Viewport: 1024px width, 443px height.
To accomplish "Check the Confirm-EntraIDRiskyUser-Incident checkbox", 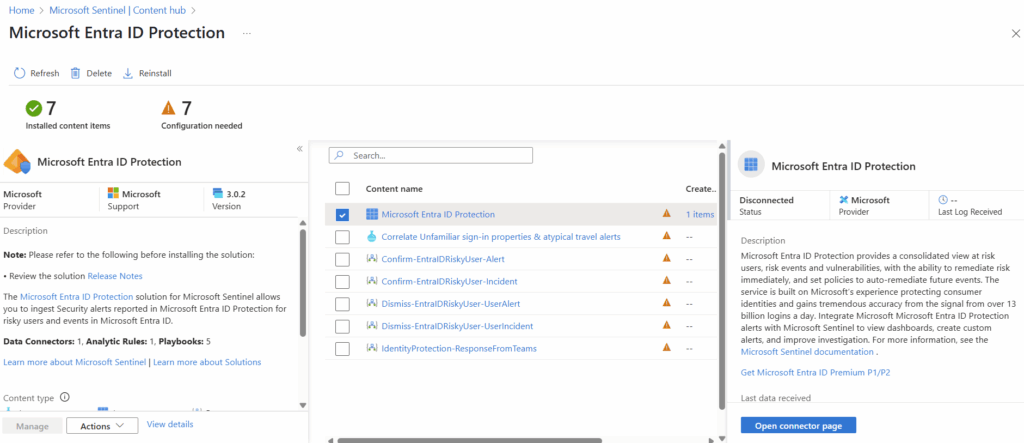I will coord(342,282).
